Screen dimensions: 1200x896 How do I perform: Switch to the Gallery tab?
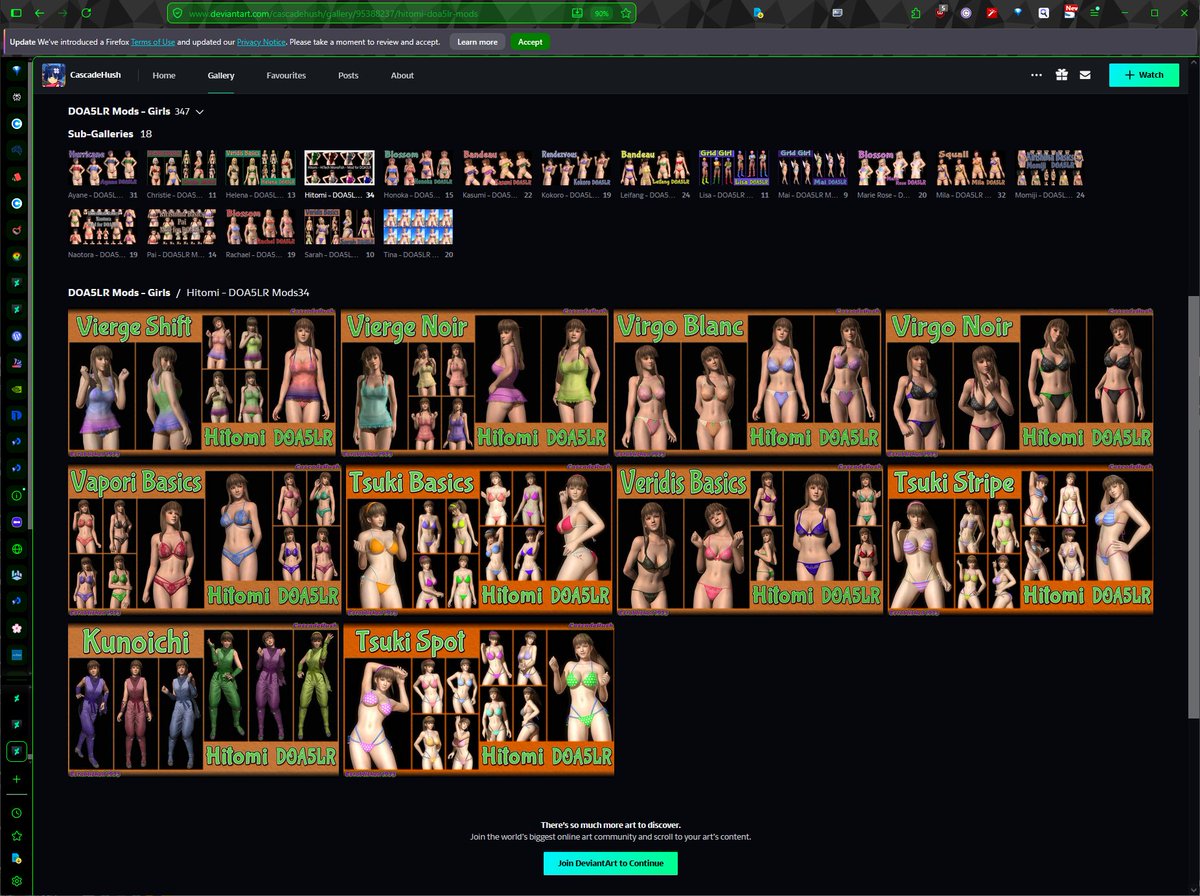221,75
